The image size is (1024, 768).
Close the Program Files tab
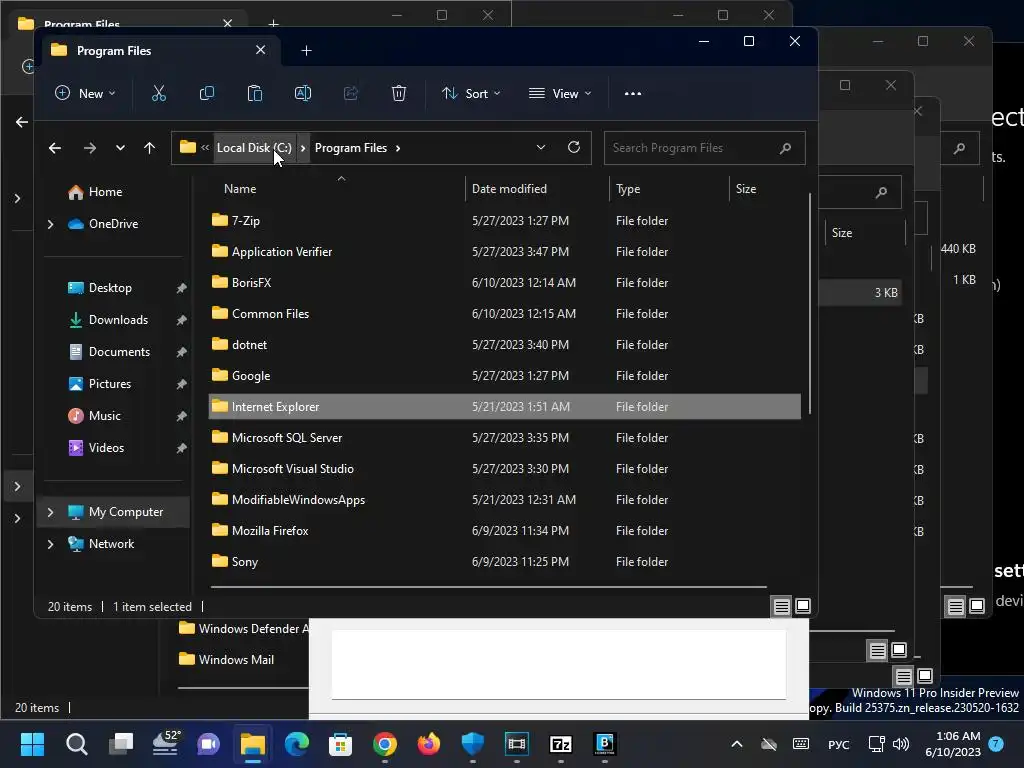pyautogui.click(x=261, y=50)
